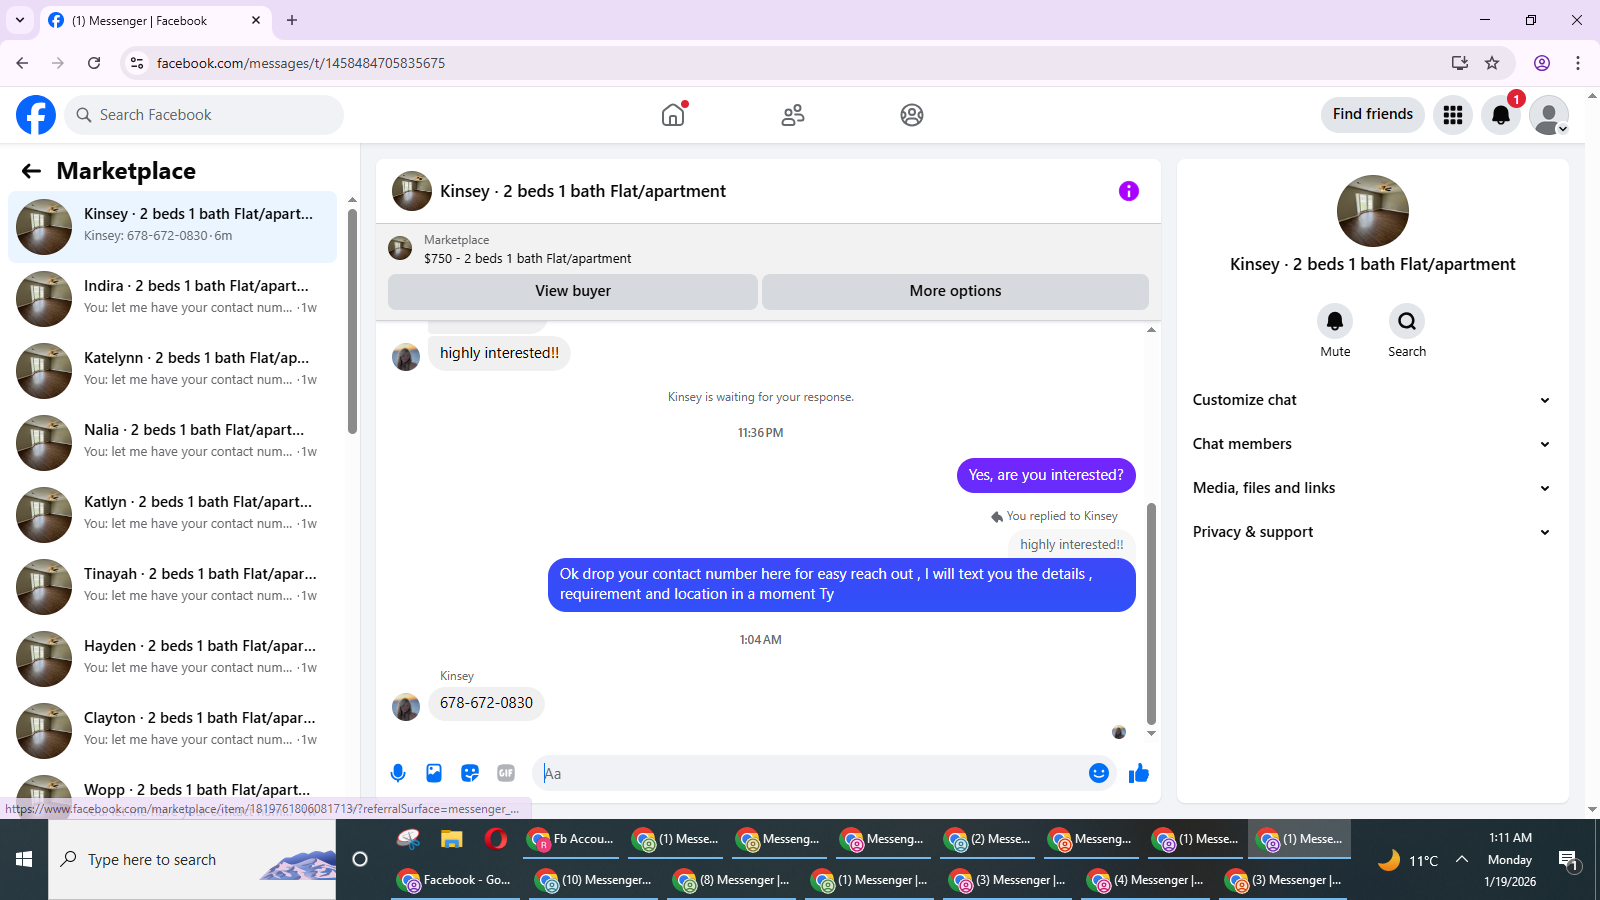The image size is (1600, 900).
Task: Open Hayden's 2 beds 1 bath conversation
Action: 172,659
